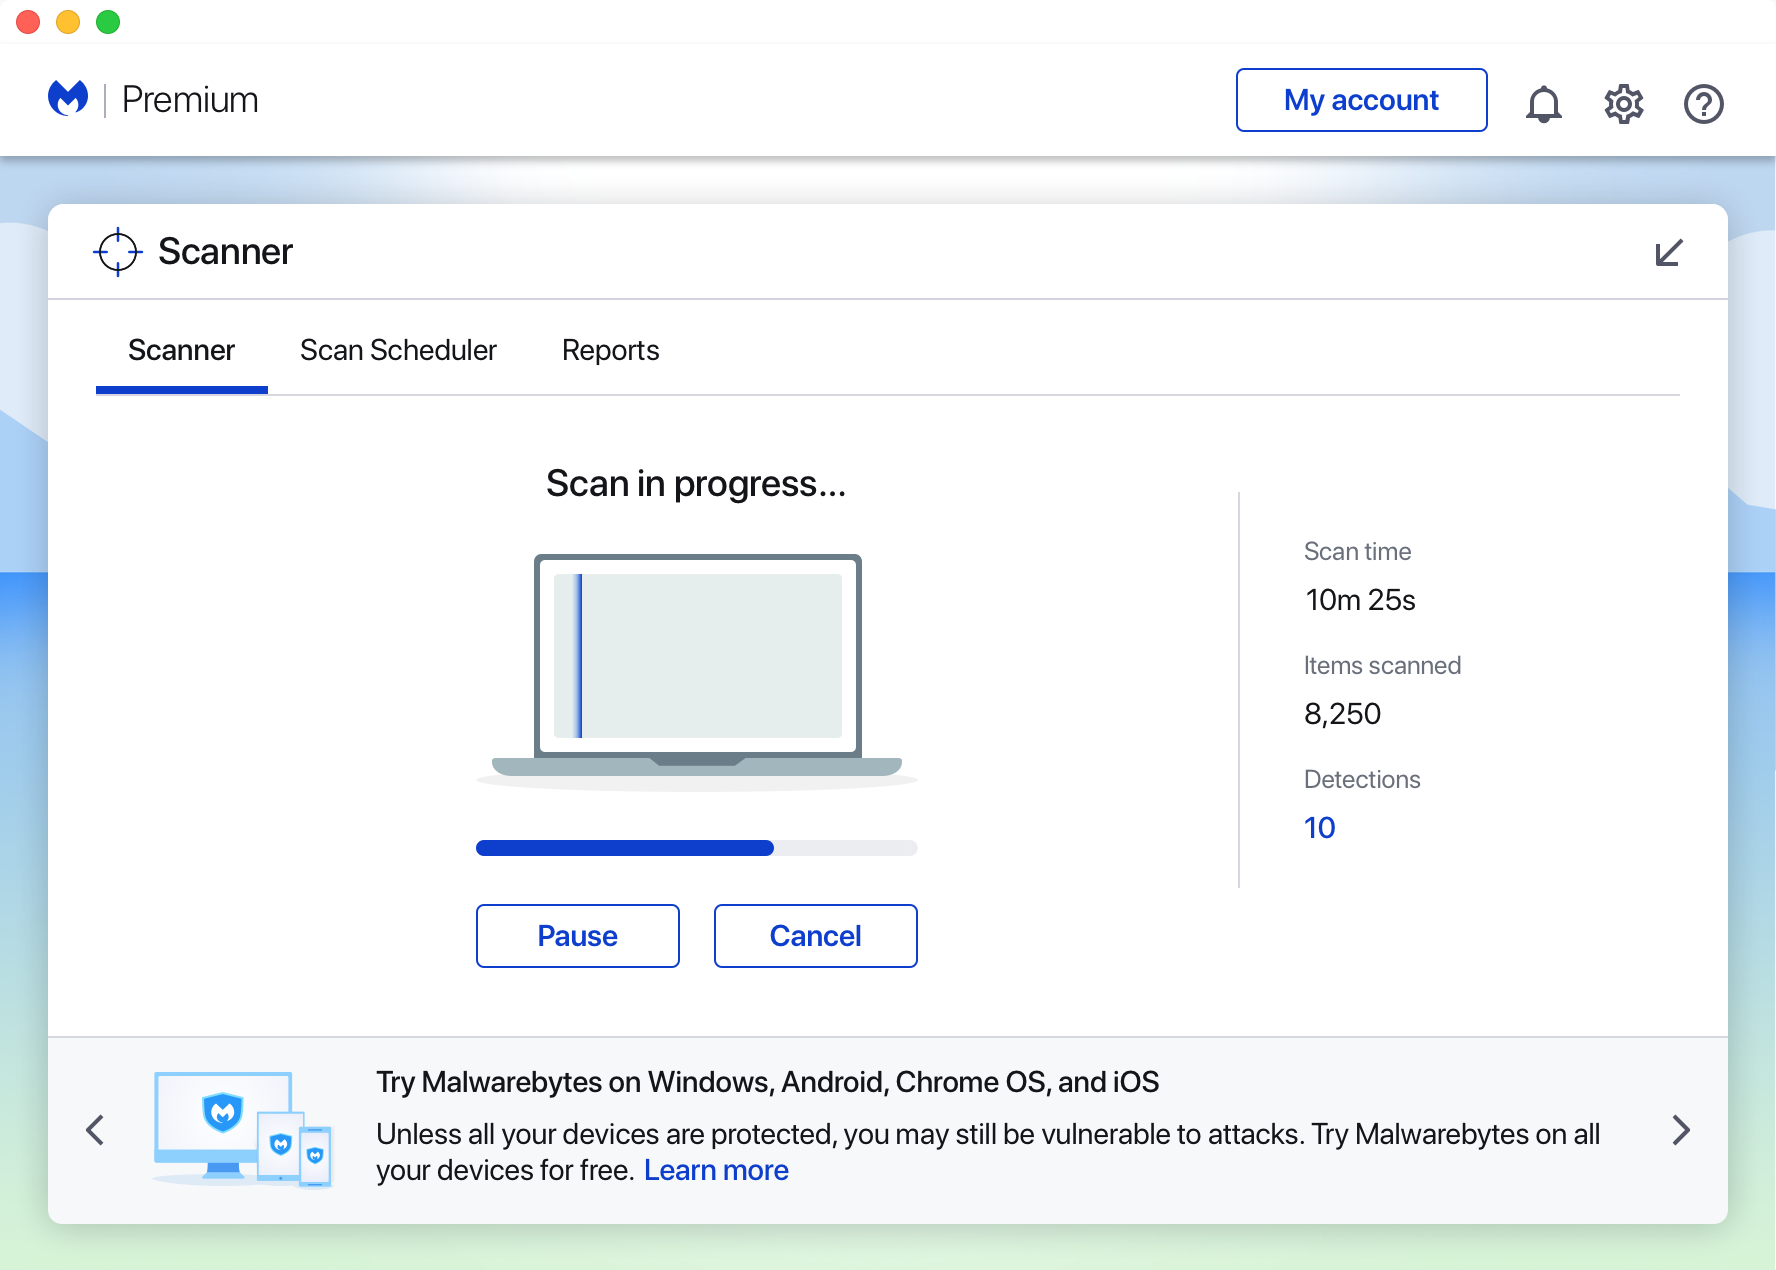This screenshot has height=1270, width=1776.
Task: Click the Items scanned label
Action: pos(1382,665)
